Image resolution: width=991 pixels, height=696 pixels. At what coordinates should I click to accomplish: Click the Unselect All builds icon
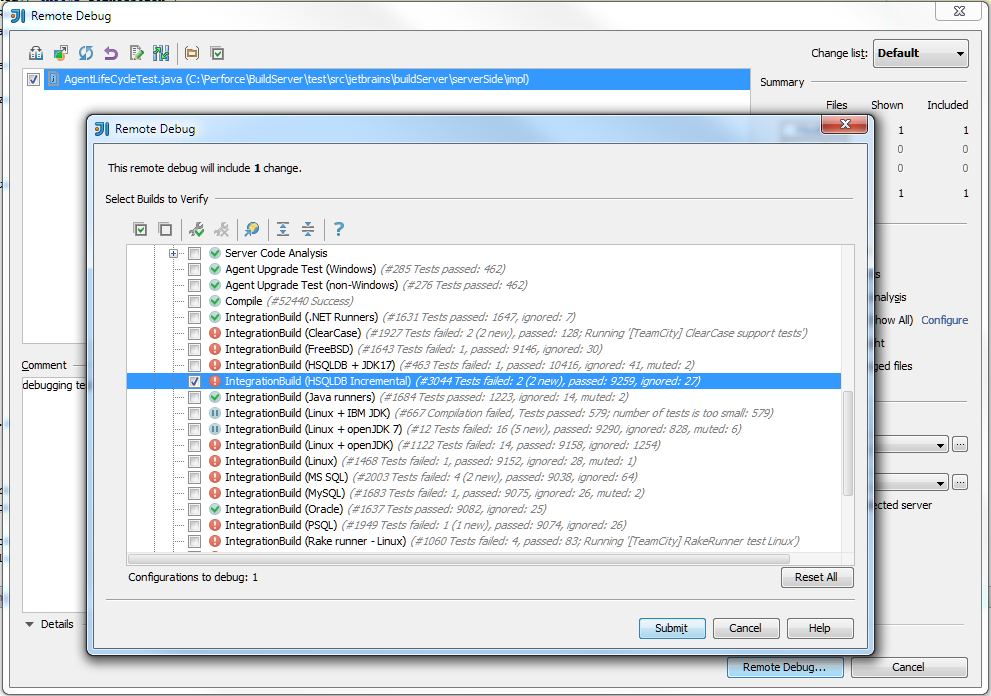pyautogui.click(x=166, y=230)
